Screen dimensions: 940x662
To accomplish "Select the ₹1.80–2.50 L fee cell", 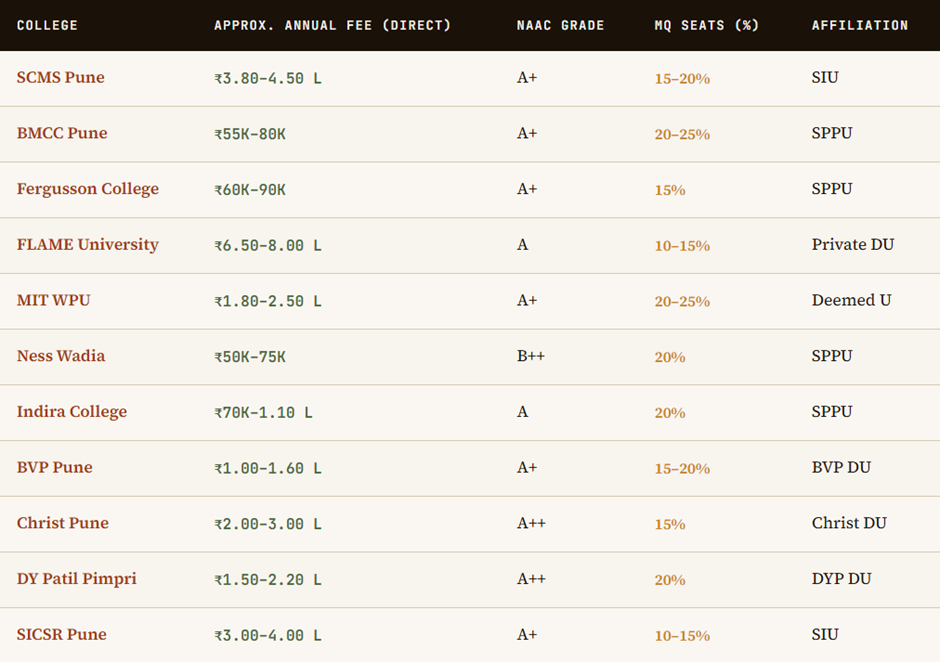I will coord(268,302).
